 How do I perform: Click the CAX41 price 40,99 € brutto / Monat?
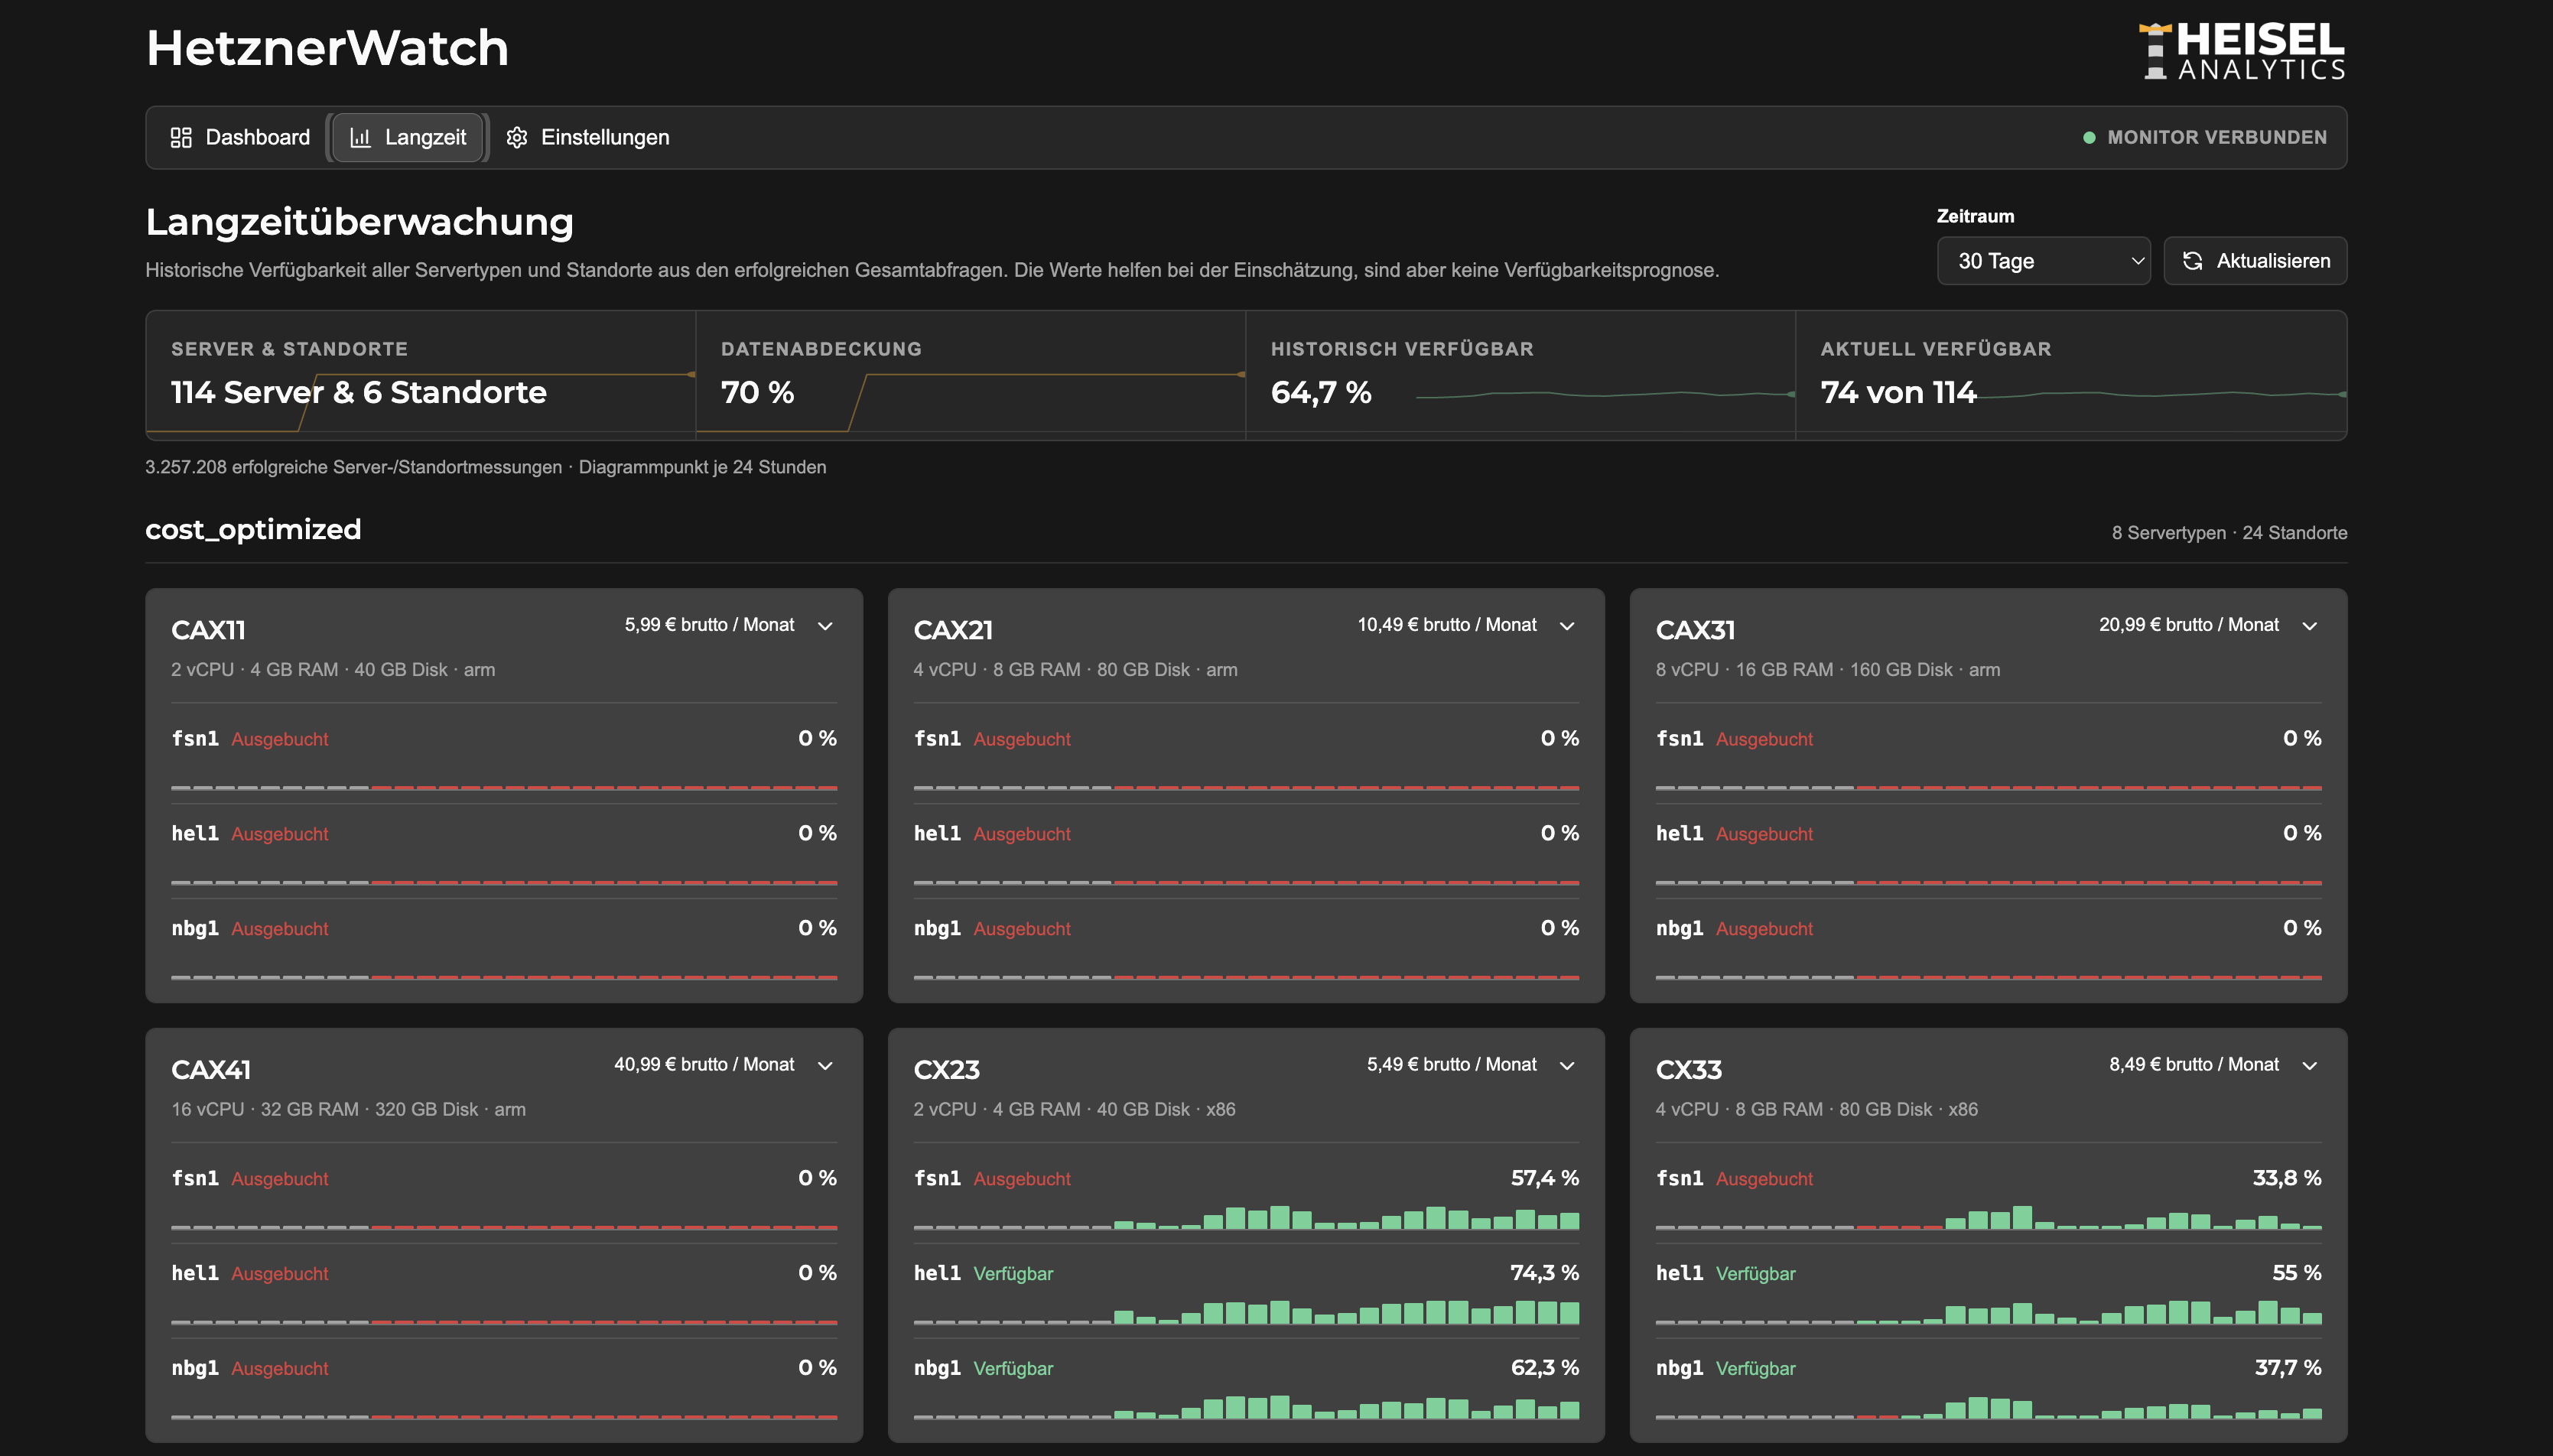click(x=704, y=1065)
